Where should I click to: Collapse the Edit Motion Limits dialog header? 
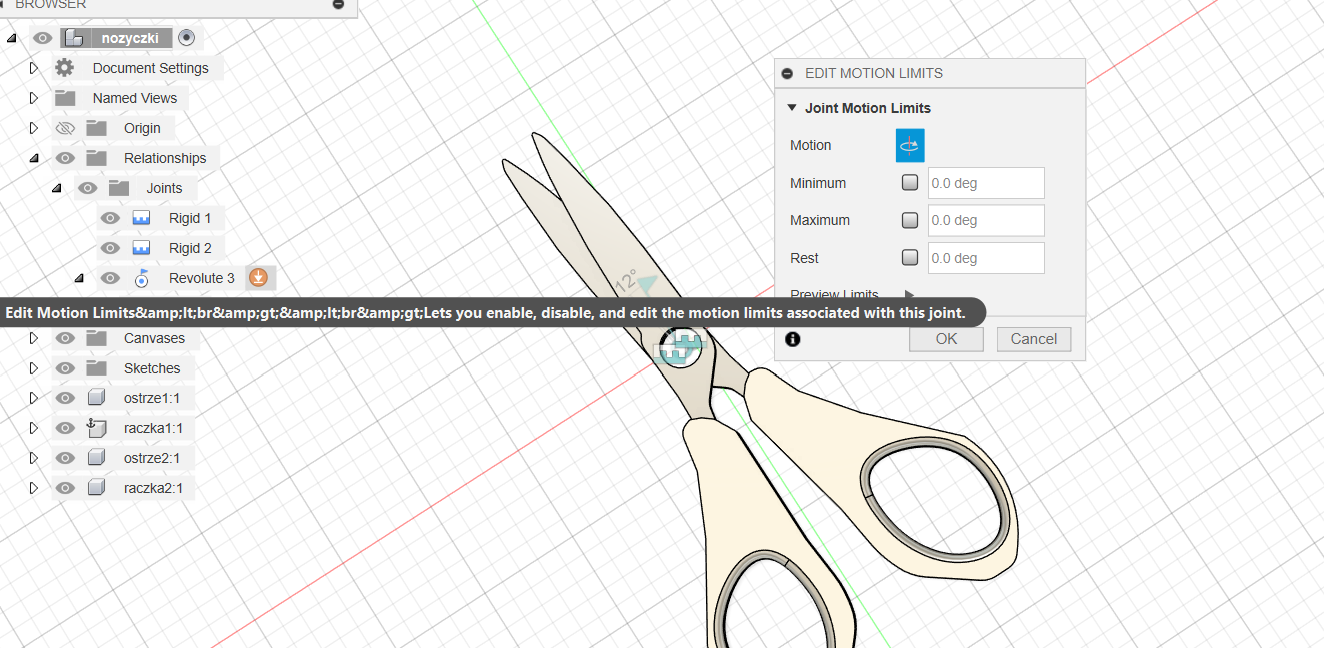coord(787,73)
